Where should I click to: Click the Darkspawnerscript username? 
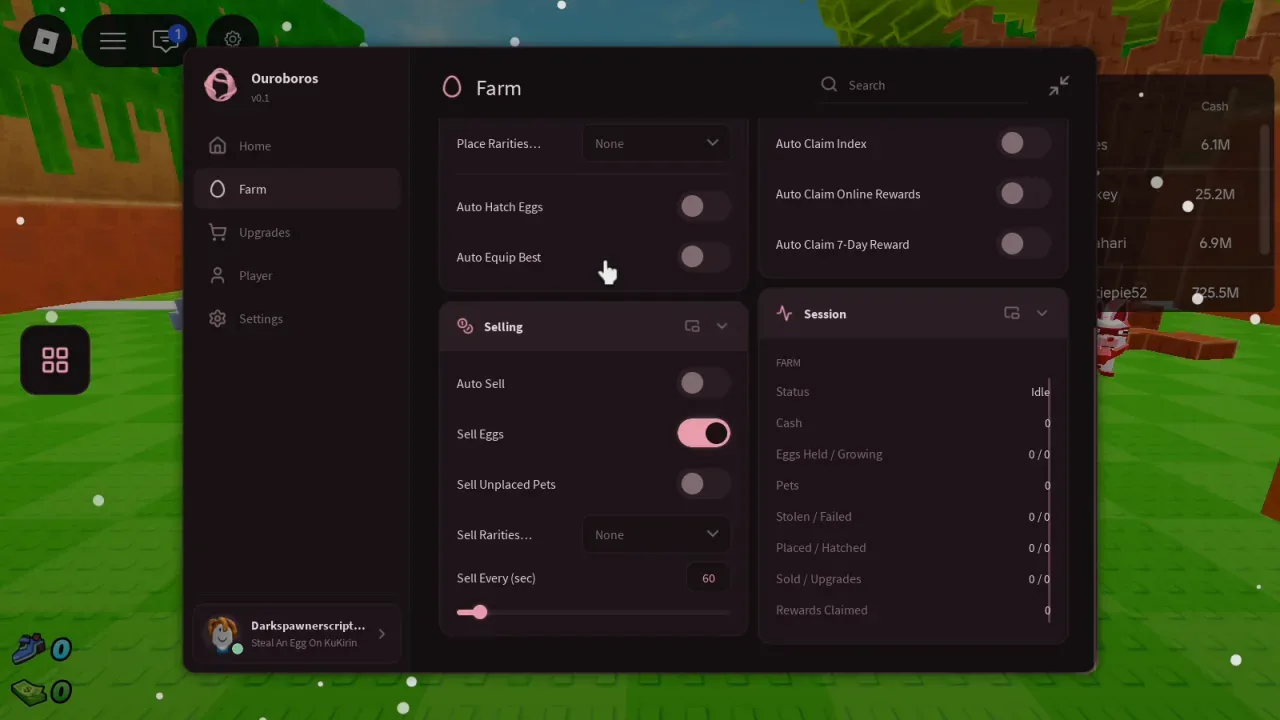click(308, 626)
